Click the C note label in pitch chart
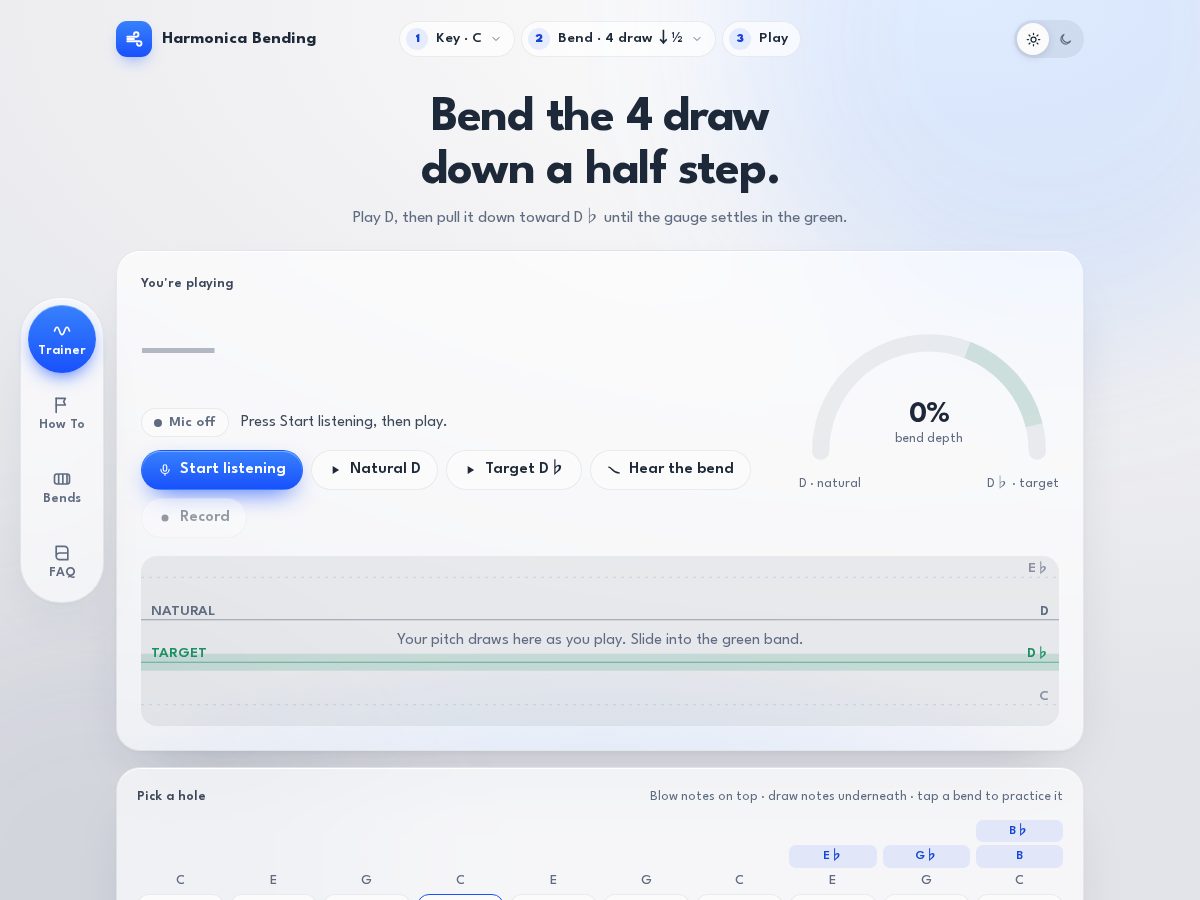This screenshot has width=1200, height=900. coord(1044,696)
